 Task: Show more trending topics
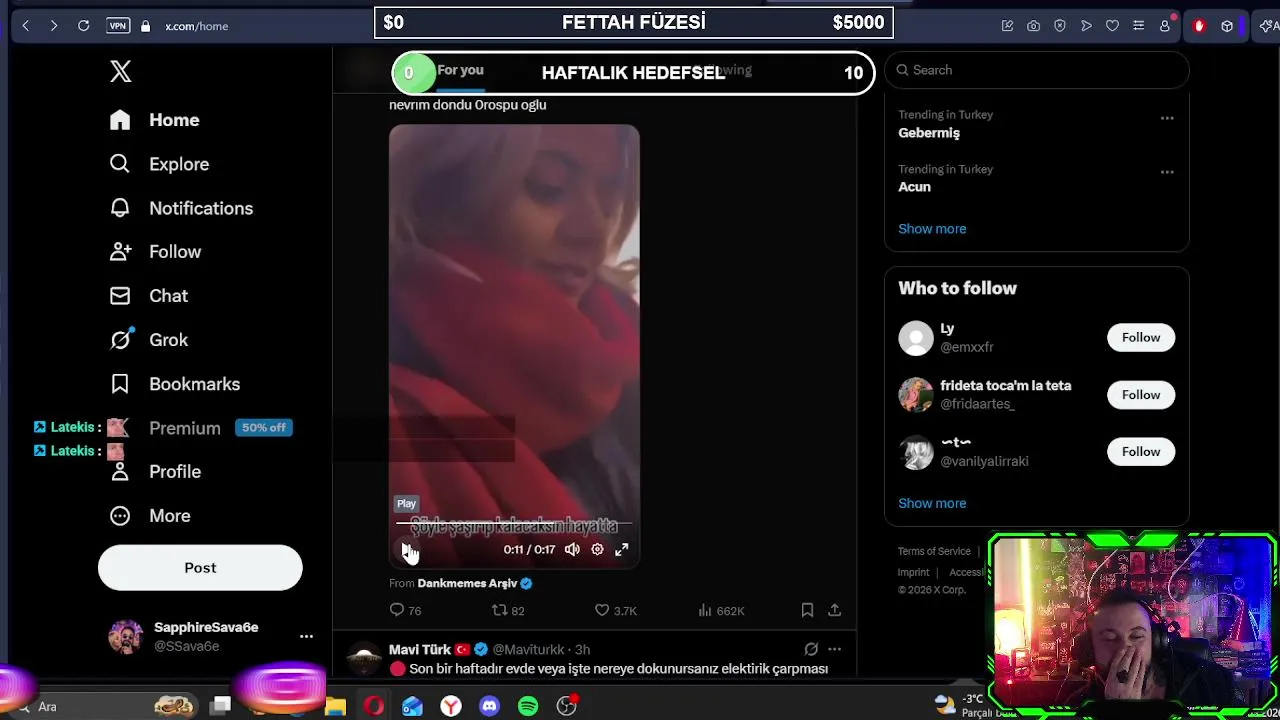pos(932,229)
